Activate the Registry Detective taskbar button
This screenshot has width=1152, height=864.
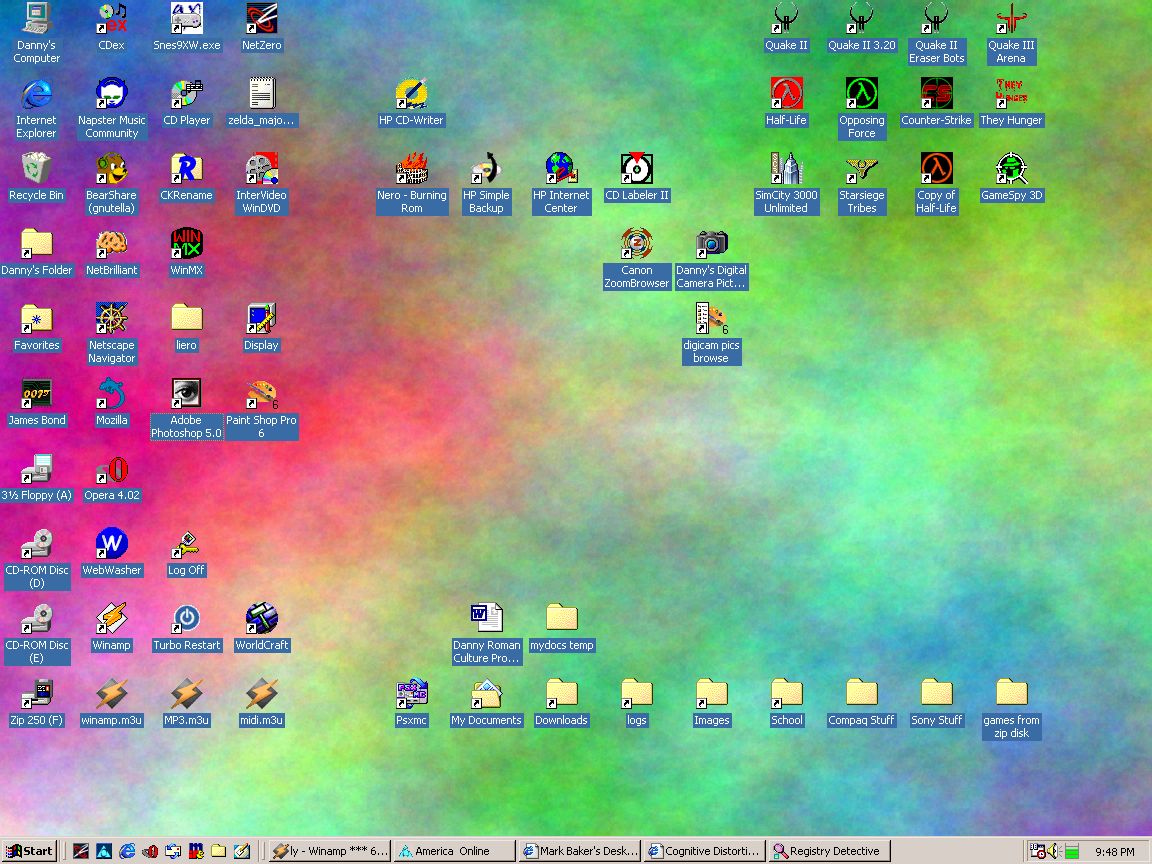click(x=828, y=851)
